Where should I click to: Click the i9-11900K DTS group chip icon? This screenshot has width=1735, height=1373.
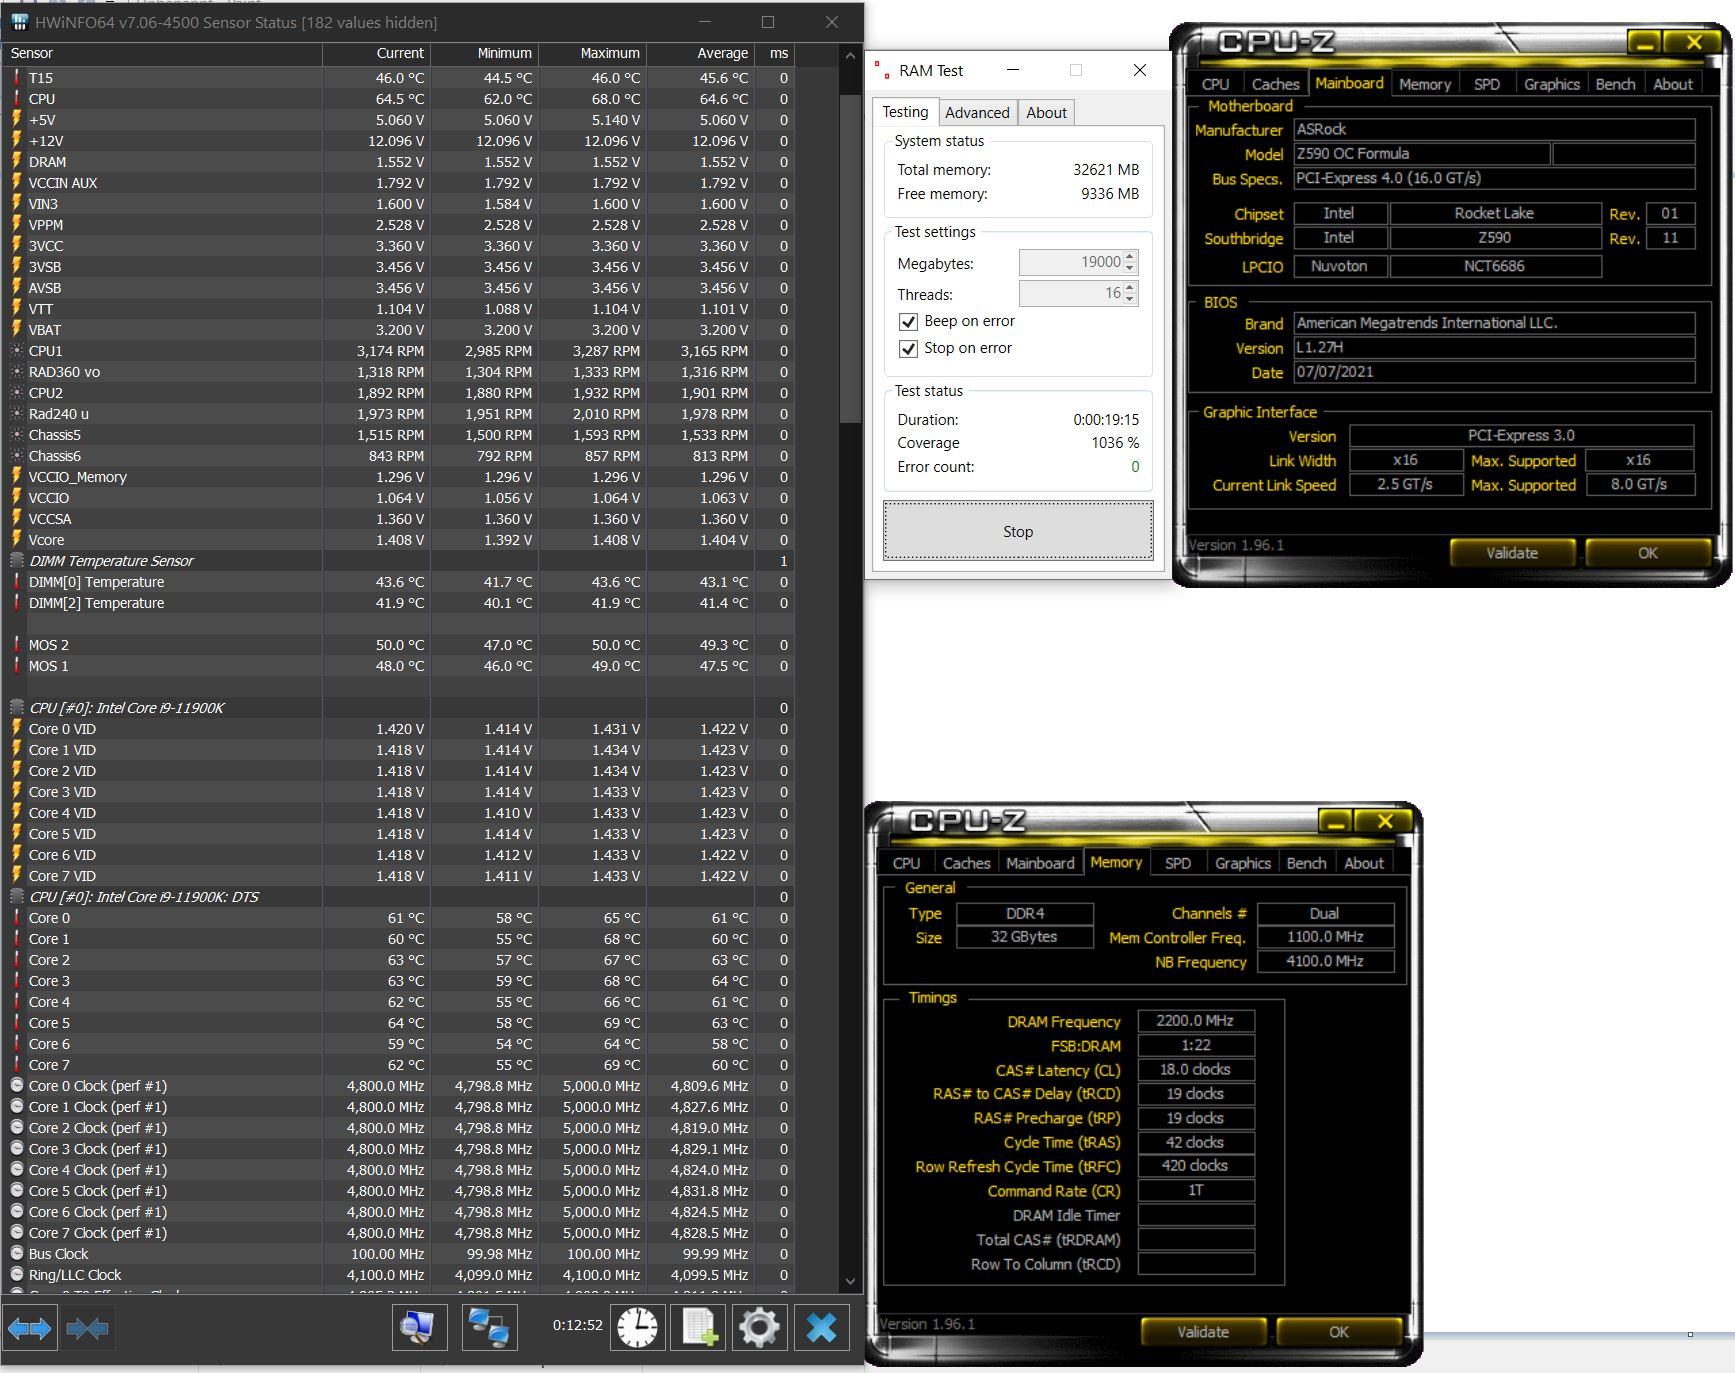pos(17,897)
